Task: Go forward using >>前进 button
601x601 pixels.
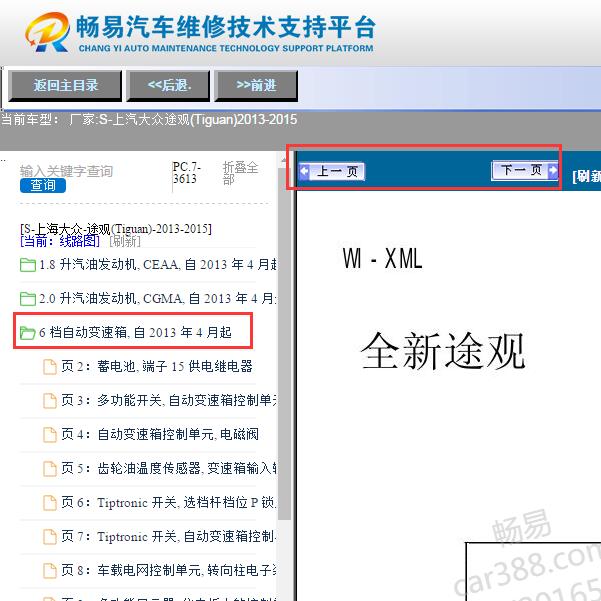Action: pos(256,85)
